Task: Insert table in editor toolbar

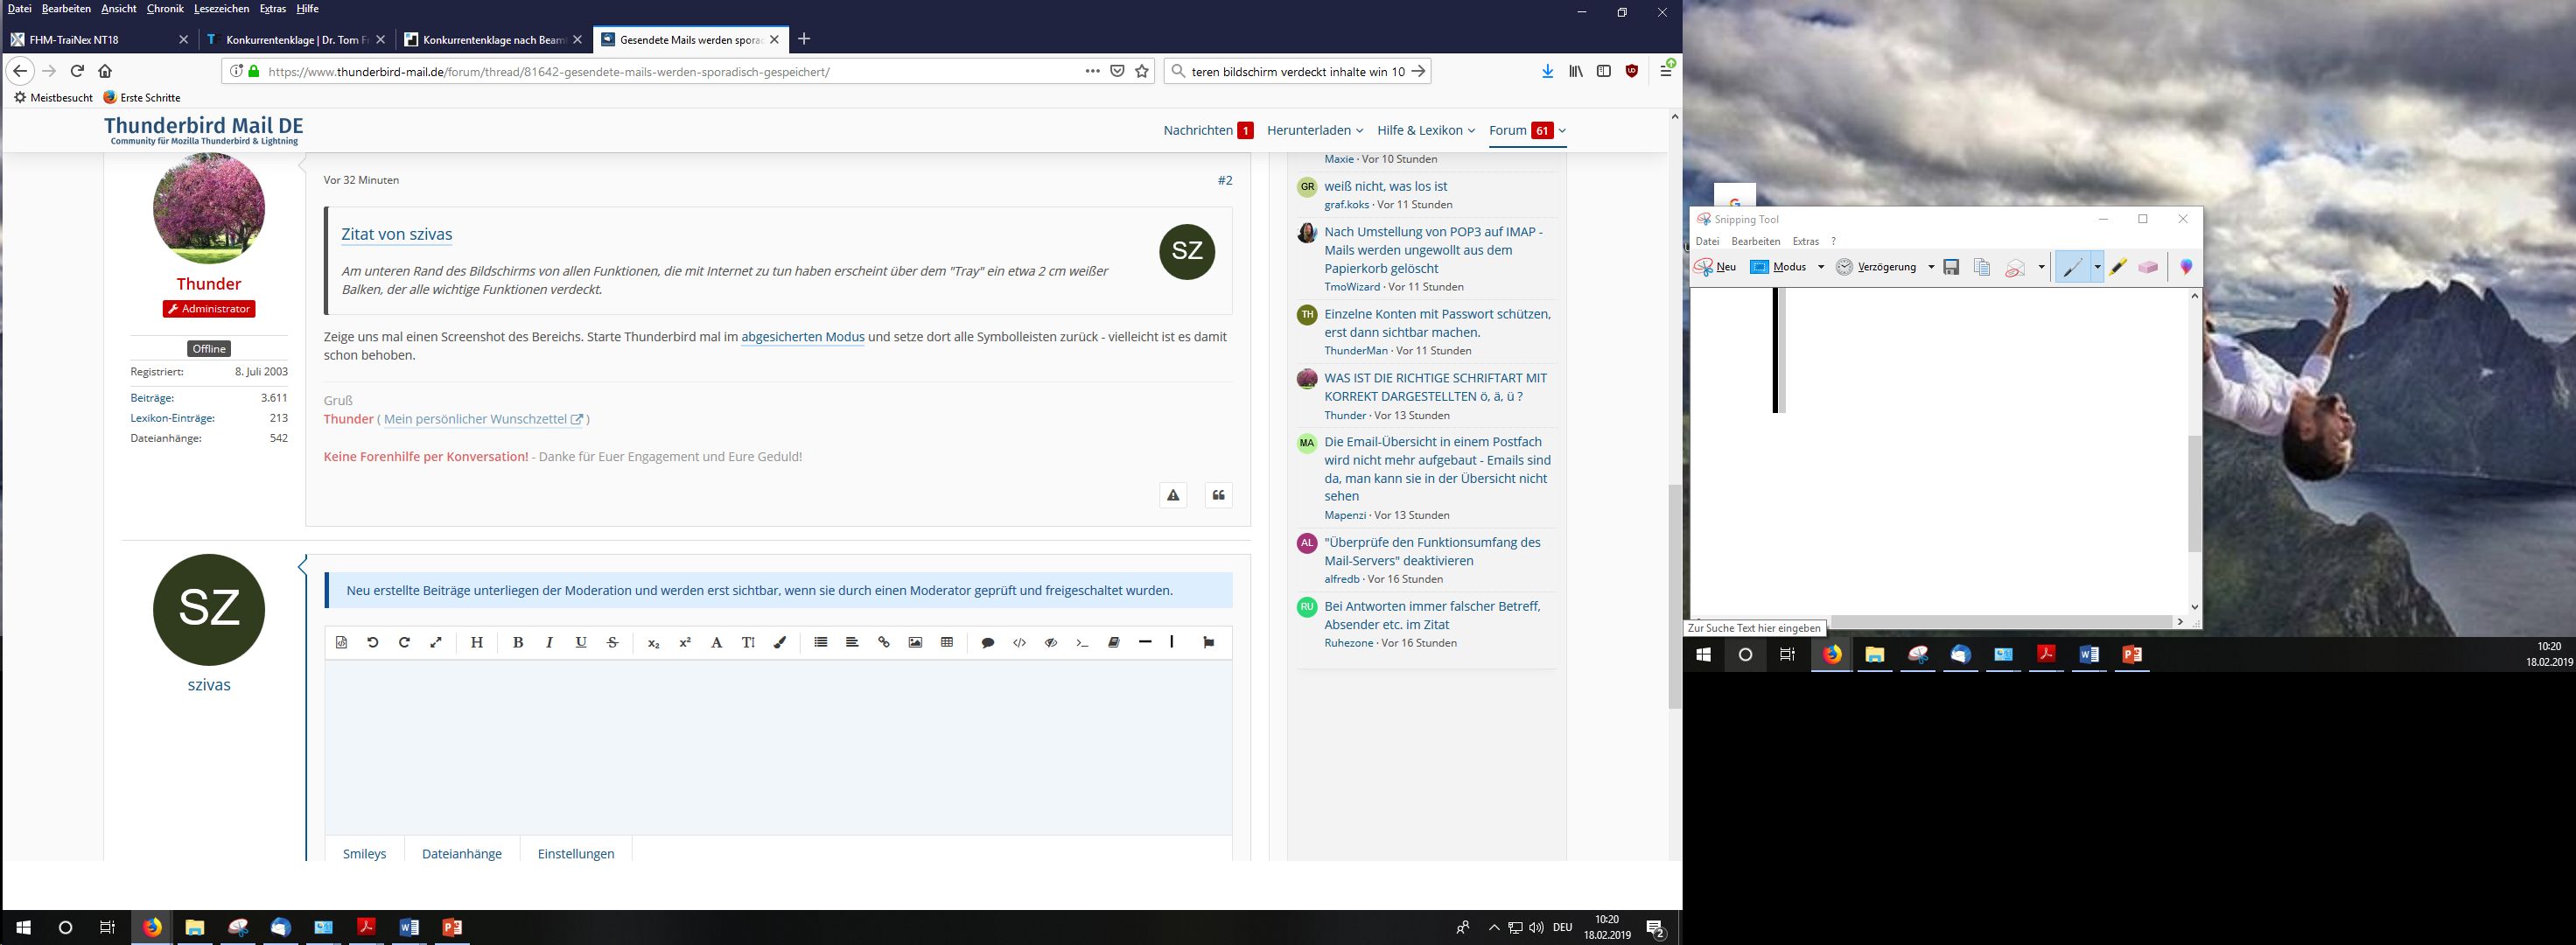Action: pyautogui.click(x=947, y=642)
